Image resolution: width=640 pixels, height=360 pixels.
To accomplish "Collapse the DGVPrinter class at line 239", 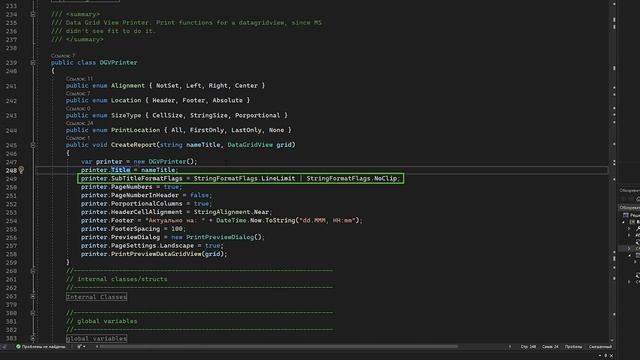I will pyautogui.click(x=33, y=62).
